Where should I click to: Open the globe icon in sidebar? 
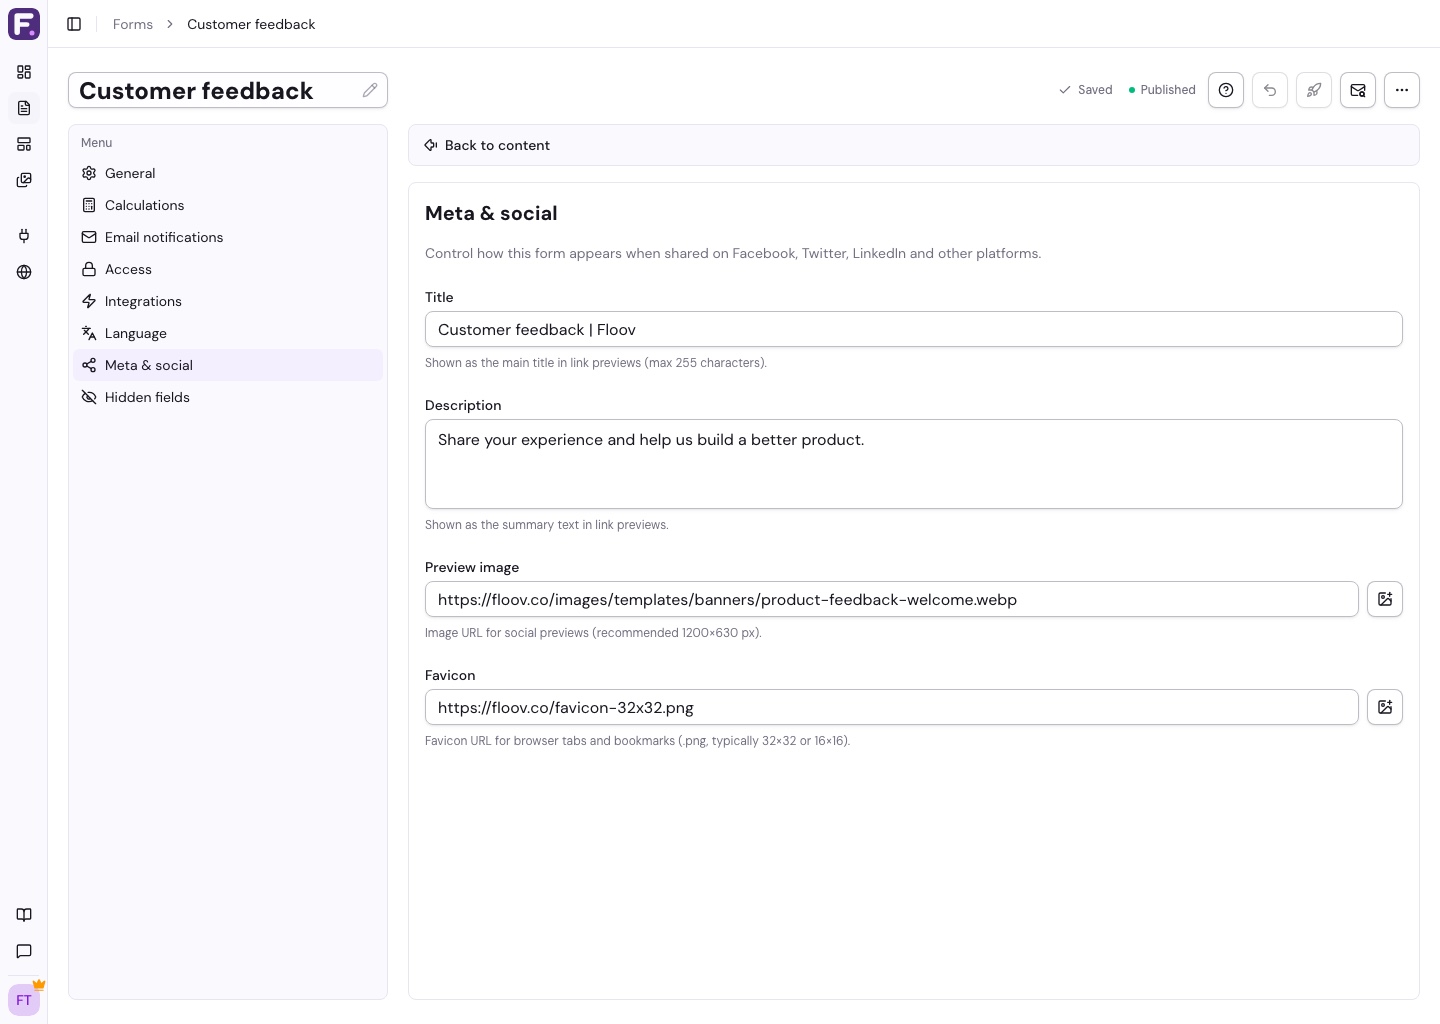pyautogui.click(x=24, y=272)
